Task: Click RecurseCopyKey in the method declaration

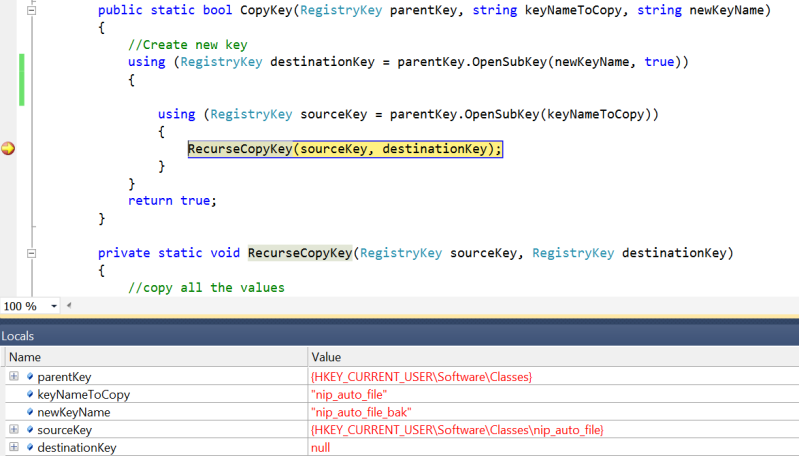Action: click(300, 253)
